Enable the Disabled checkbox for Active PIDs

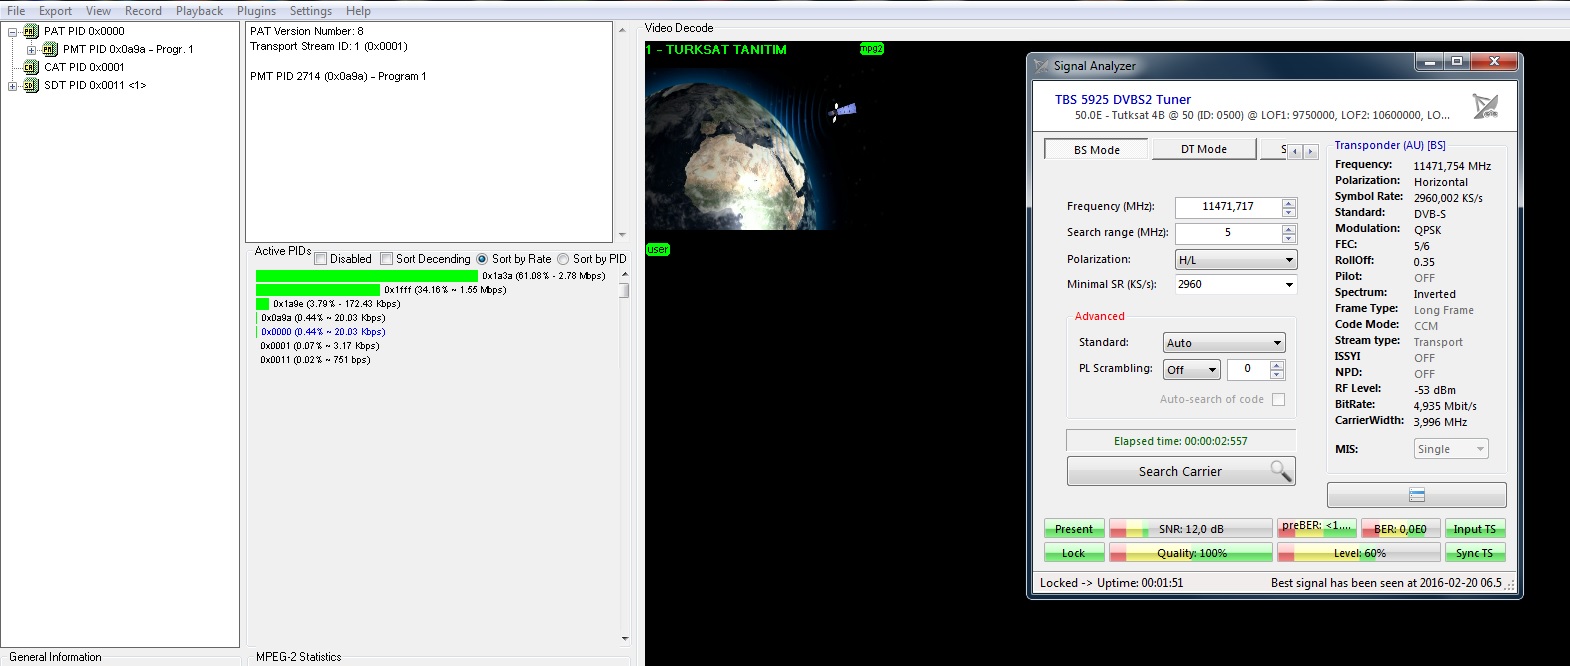click(x=321, y=259)
